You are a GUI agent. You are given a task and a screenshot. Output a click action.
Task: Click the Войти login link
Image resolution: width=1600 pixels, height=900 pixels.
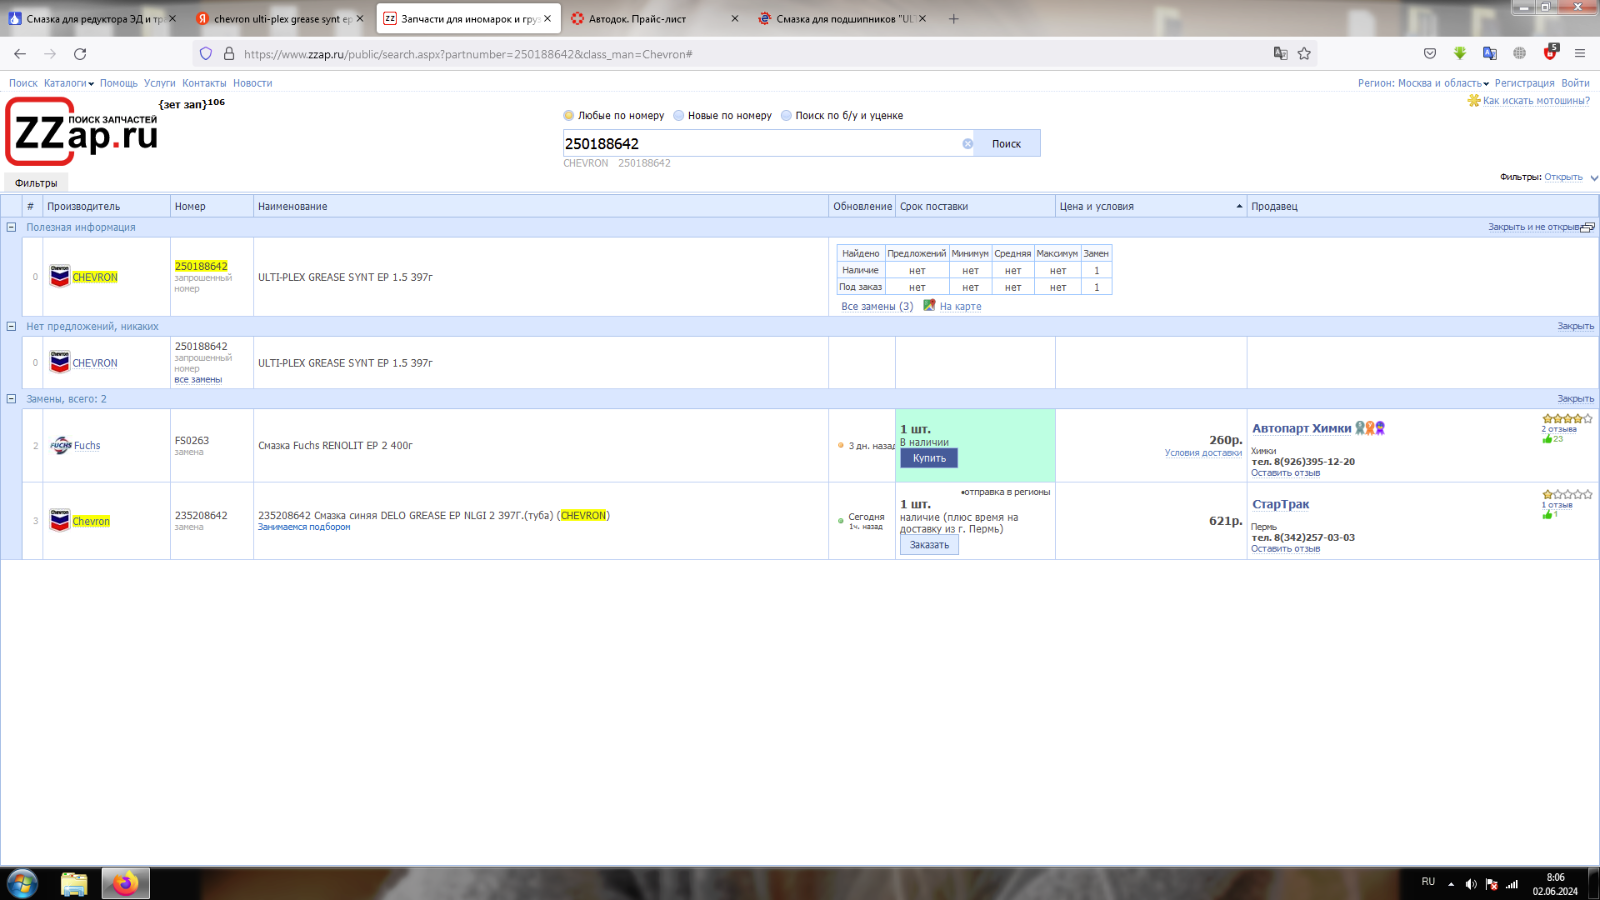click(1575, 84)
